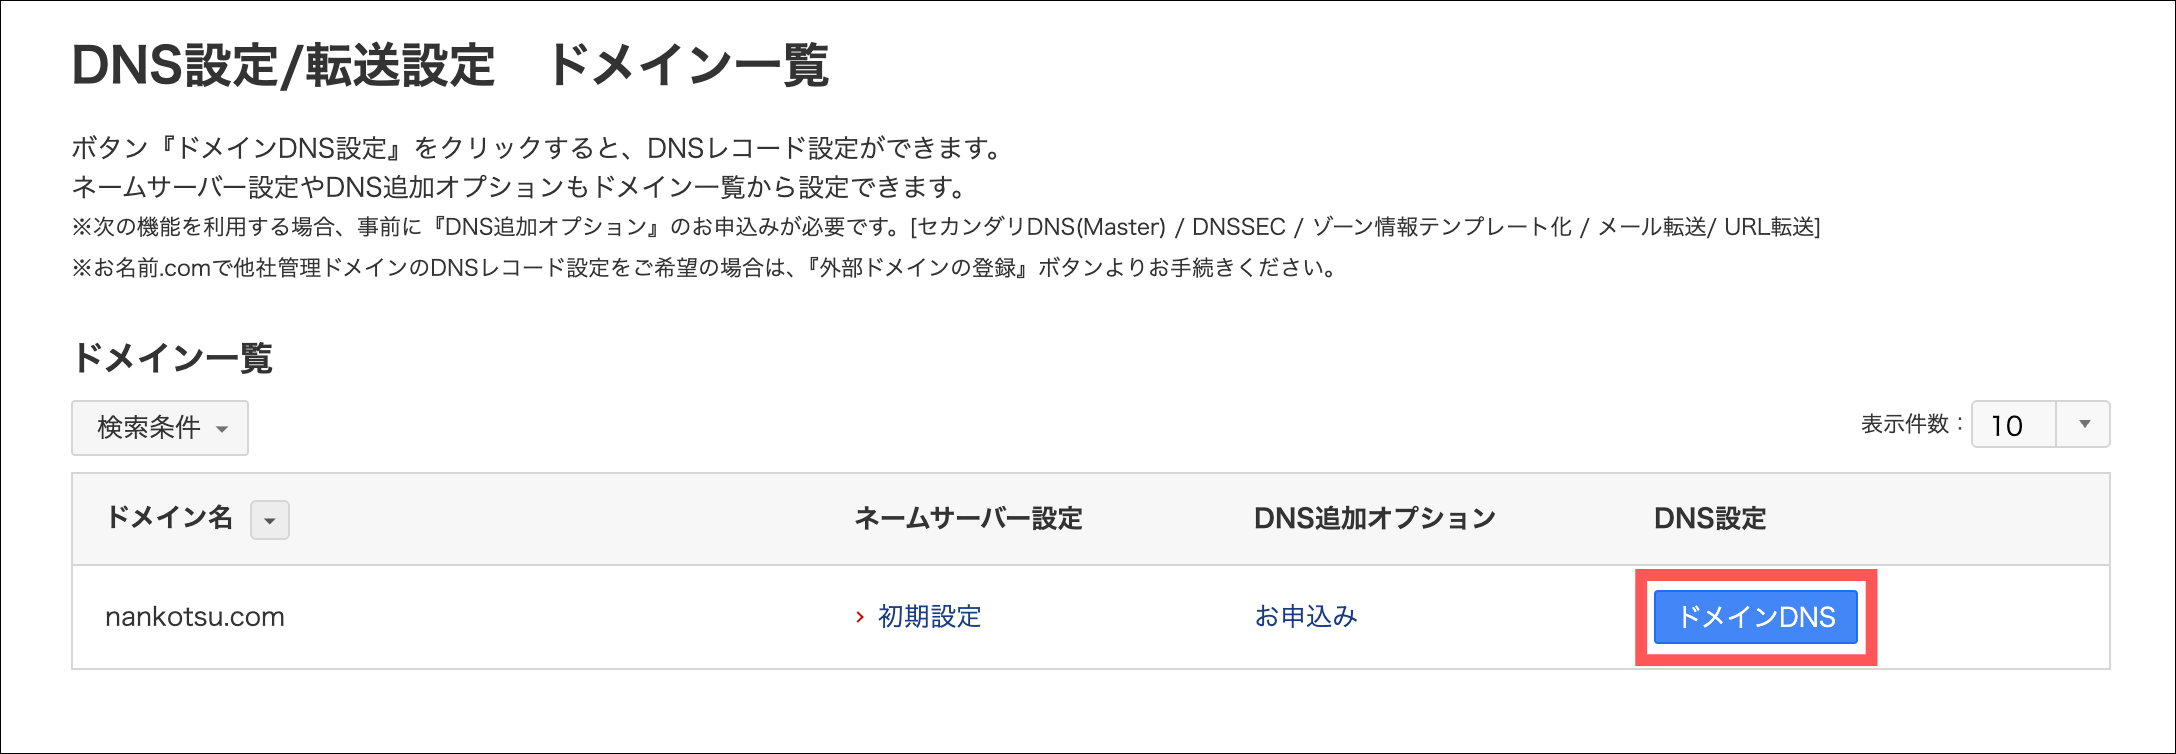This screenshot has height=754, width=2176.
Task: Open the 初期設定 nameserver link
Action: [x=929, y=617]
